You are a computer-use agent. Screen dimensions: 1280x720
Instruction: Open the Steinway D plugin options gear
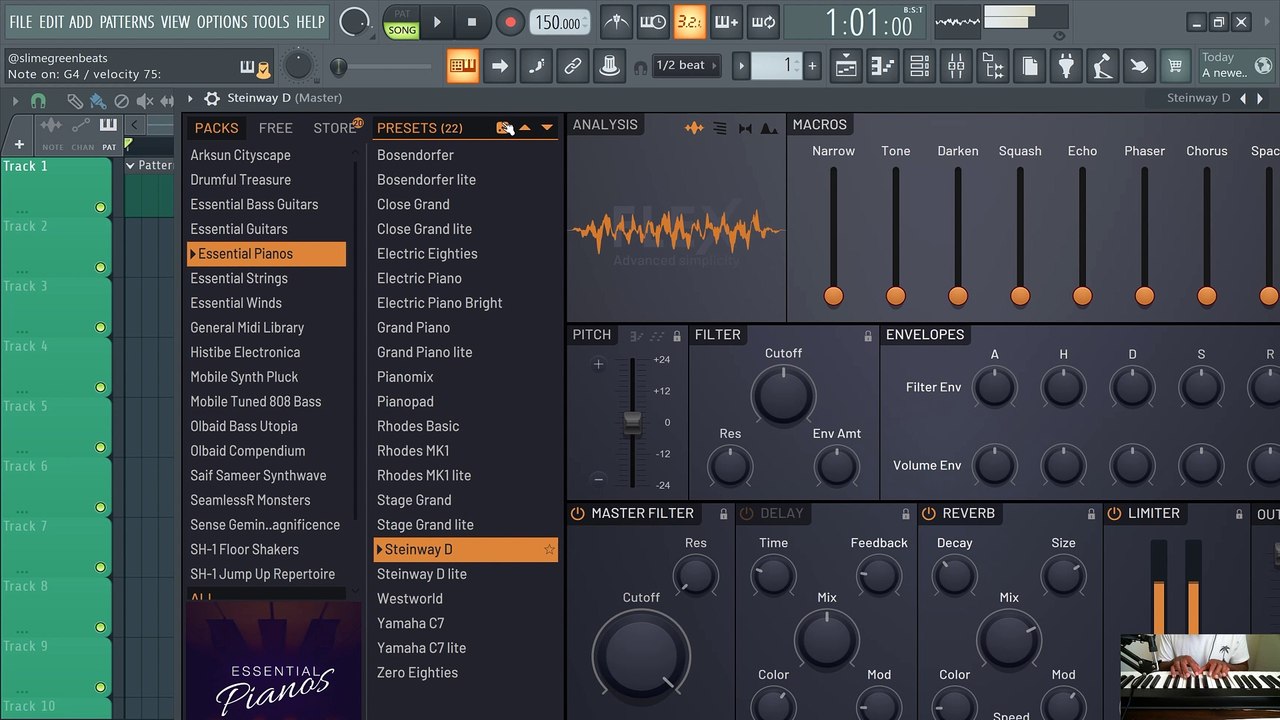[212, 98]
